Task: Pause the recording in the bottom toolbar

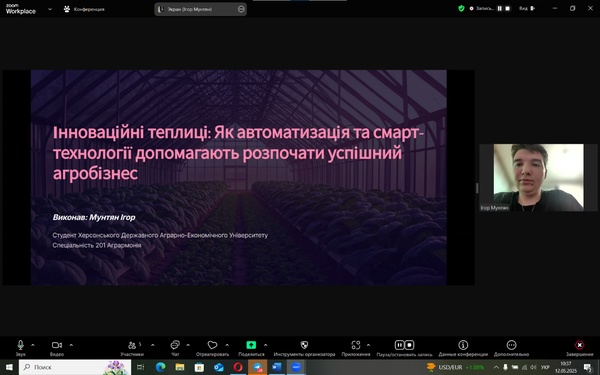Action: click(399, 345)
